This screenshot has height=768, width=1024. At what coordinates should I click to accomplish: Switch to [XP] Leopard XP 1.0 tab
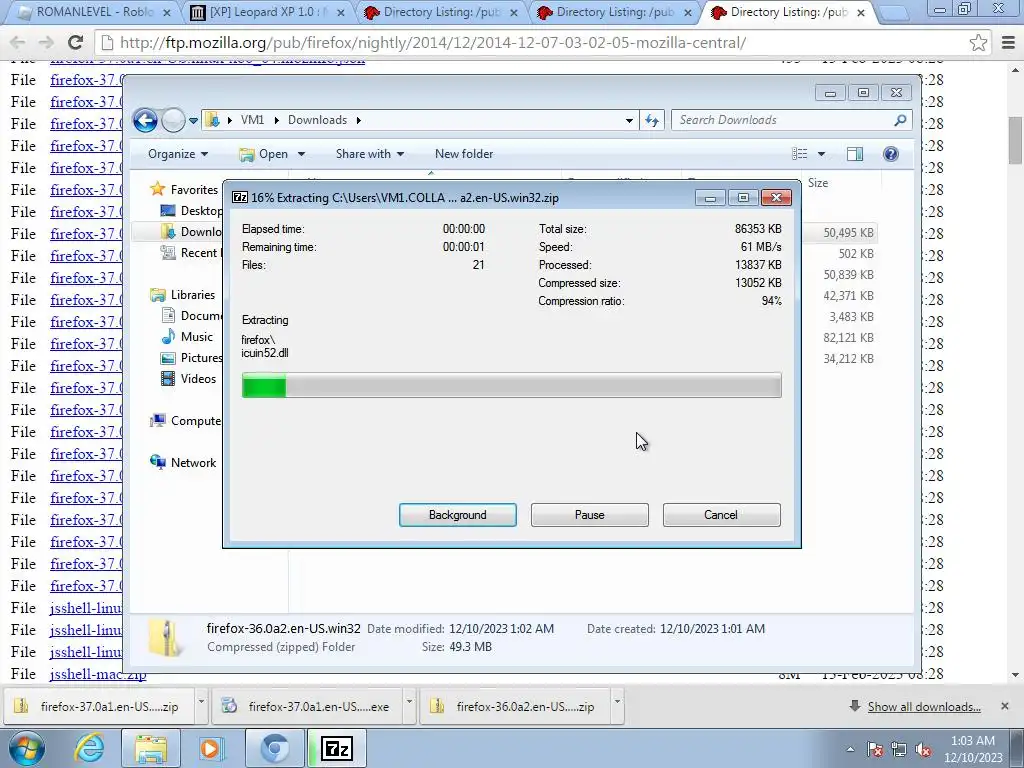pyautogui.click(x=266, y=12)
